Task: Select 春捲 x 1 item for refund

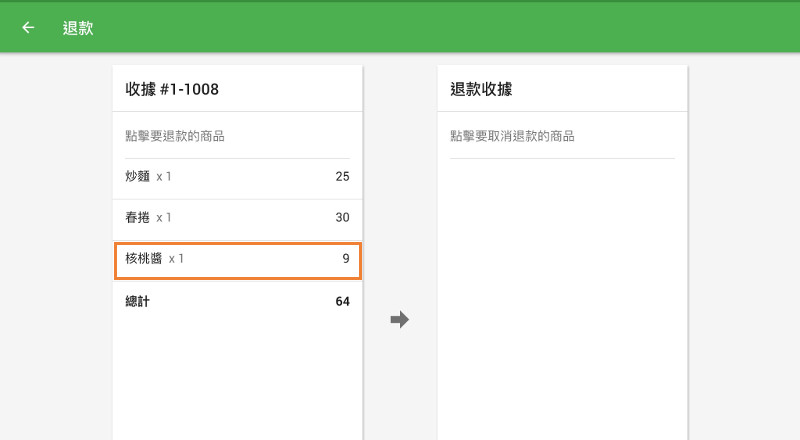Action: click(237, 217)
